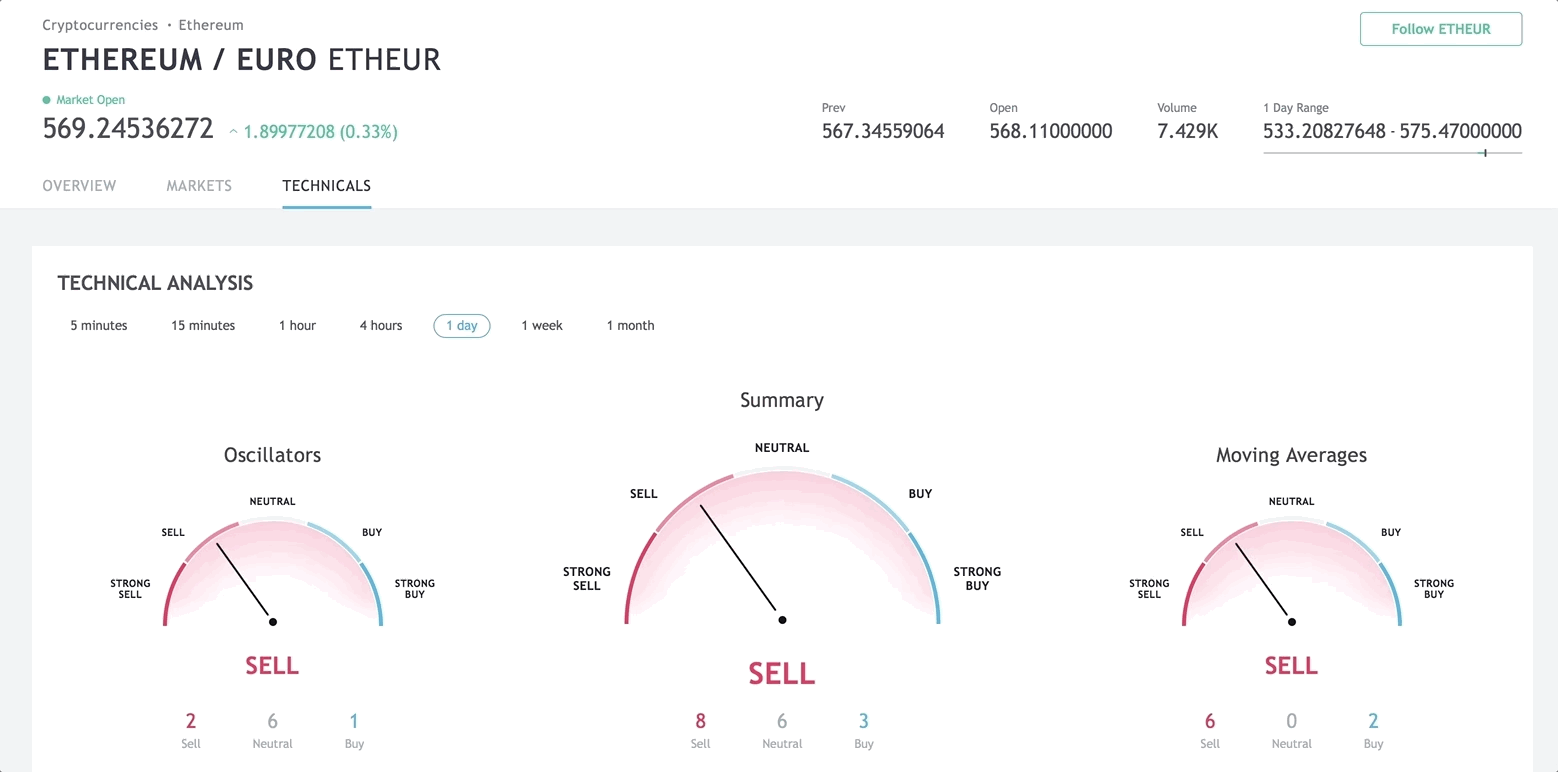
Task: Select the 4 hours timeframe
Action: point(381,326)
